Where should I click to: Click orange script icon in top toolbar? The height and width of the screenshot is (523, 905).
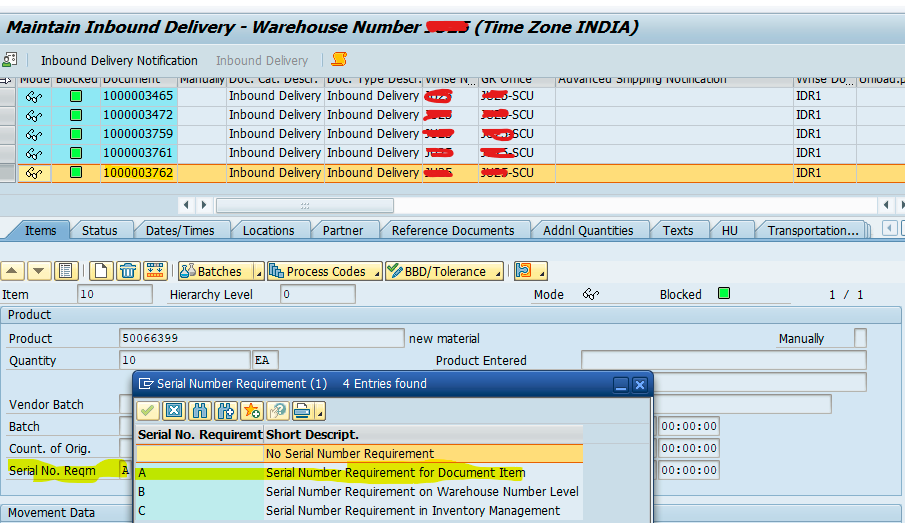tap(339, 59)
